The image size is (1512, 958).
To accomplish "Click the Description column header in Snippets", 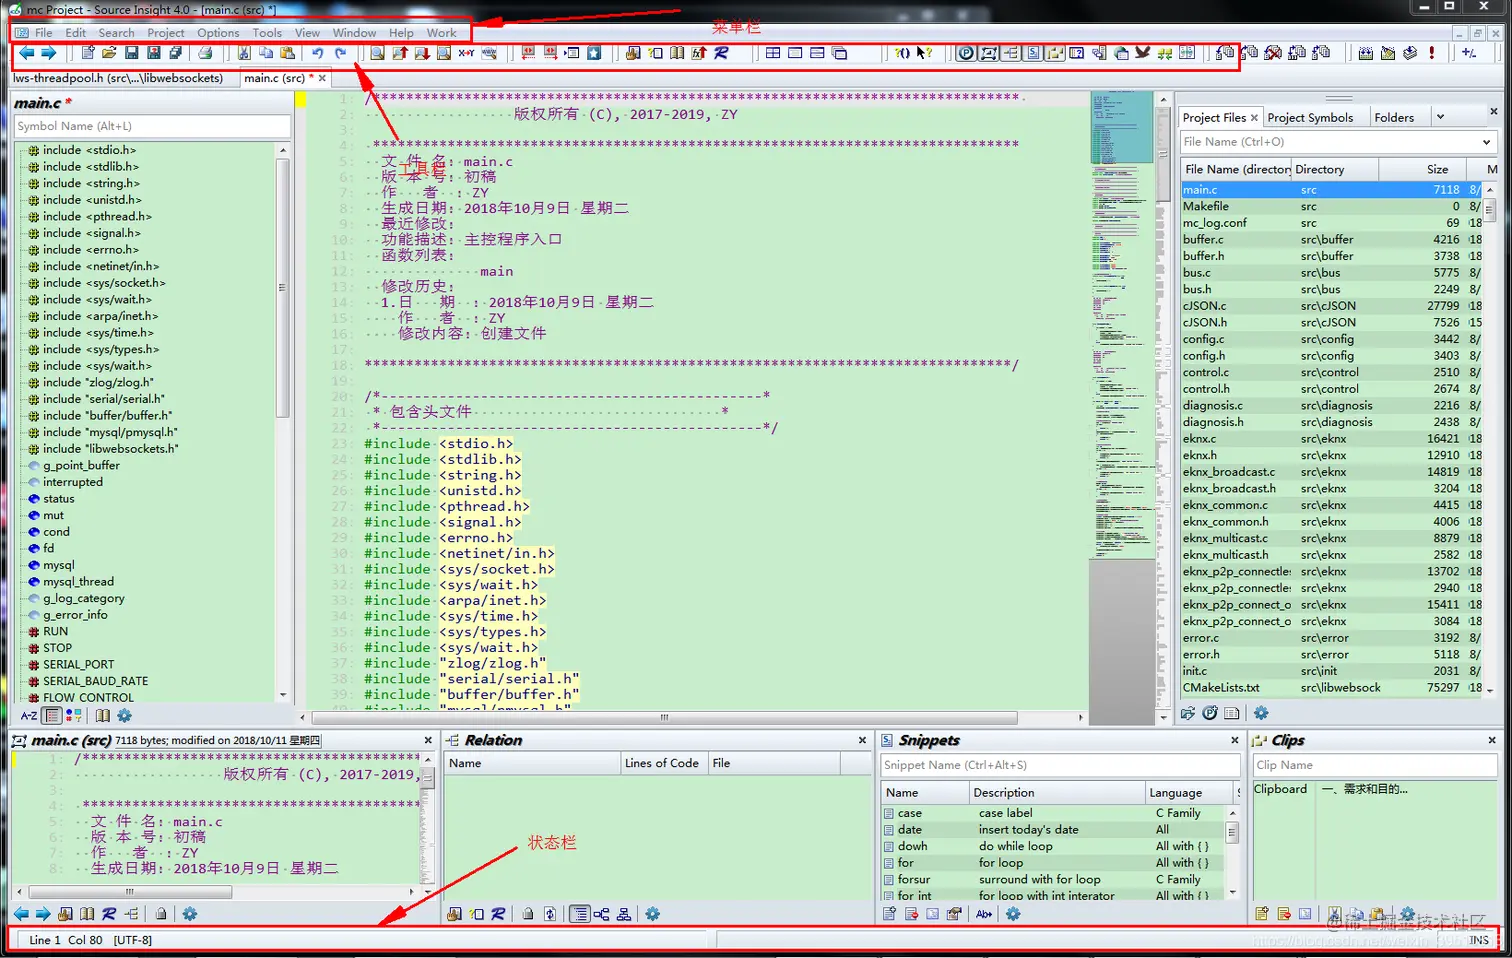I will [1056, 792].
